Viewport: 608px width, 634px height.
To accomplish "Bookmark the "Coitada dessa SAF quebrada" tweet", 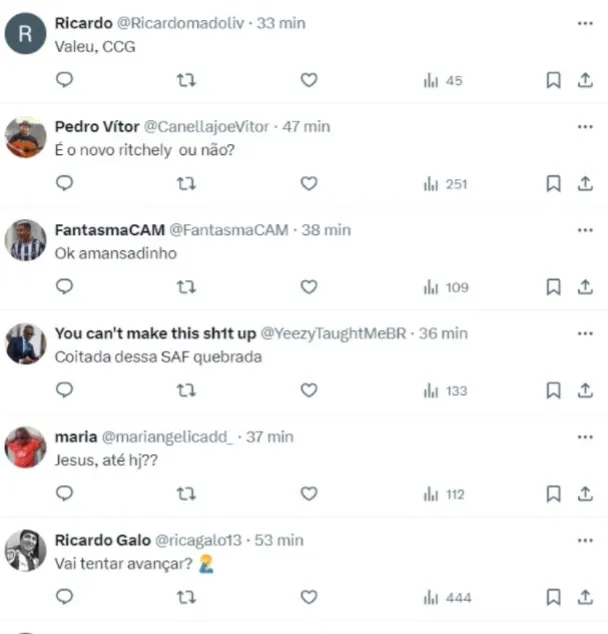I will (553, 391).
